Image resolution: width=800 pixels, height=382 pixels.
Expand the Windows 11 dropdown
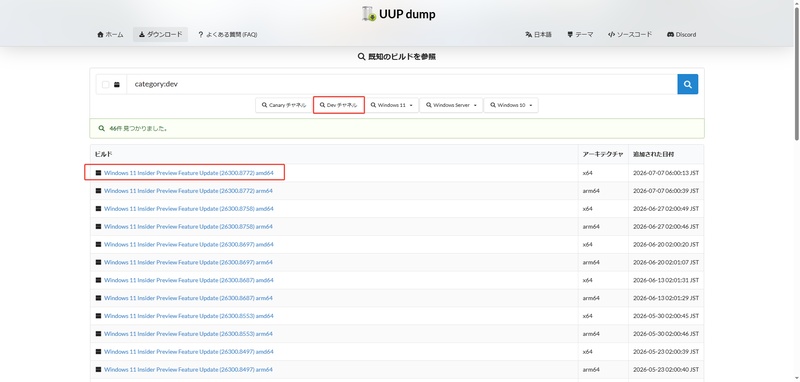click(391, 105)
